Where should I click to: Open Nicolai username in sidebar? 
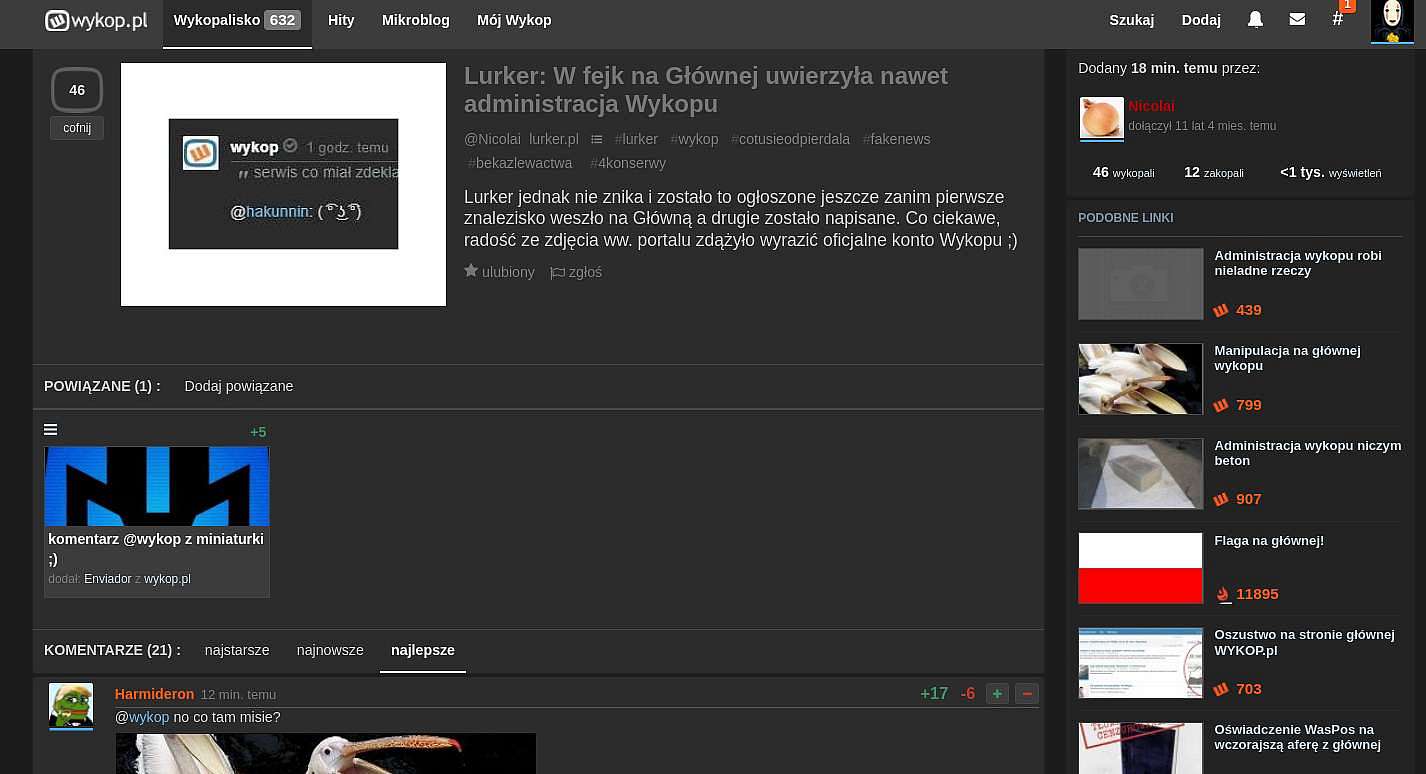1151,106
